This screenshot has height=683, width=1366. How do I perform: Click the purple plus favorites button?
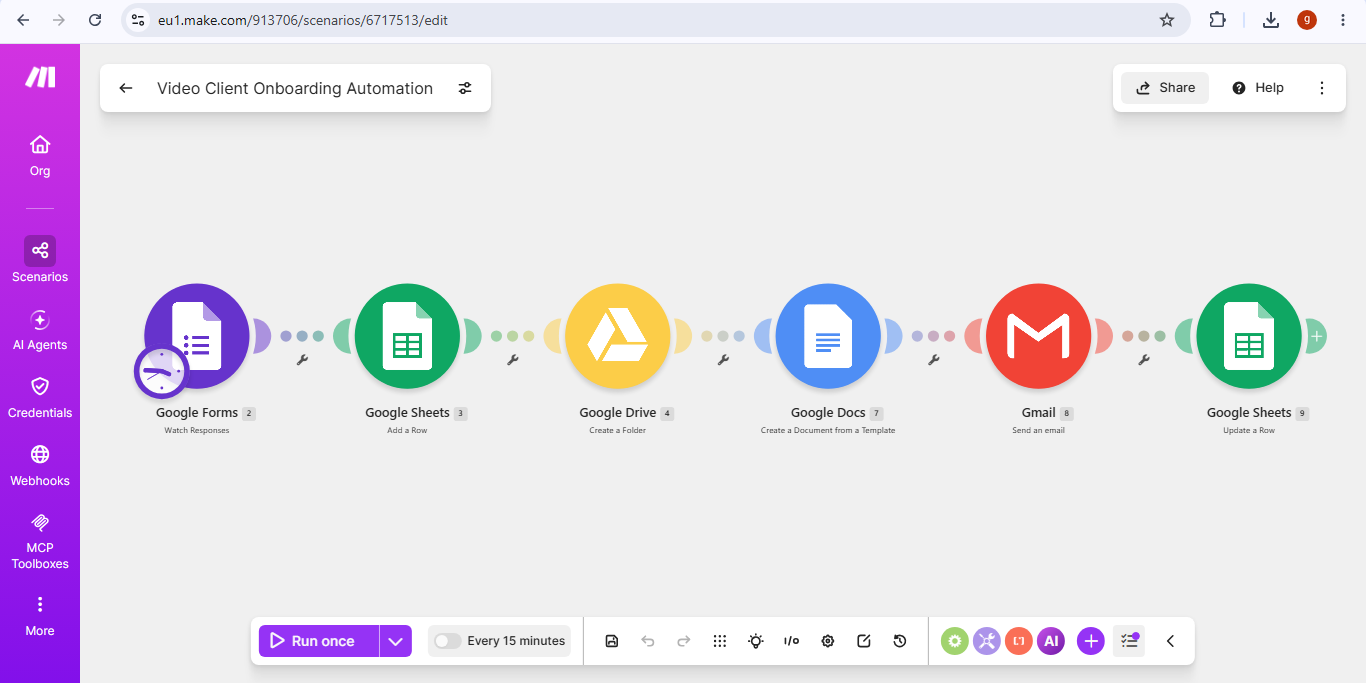(1091, 641)
